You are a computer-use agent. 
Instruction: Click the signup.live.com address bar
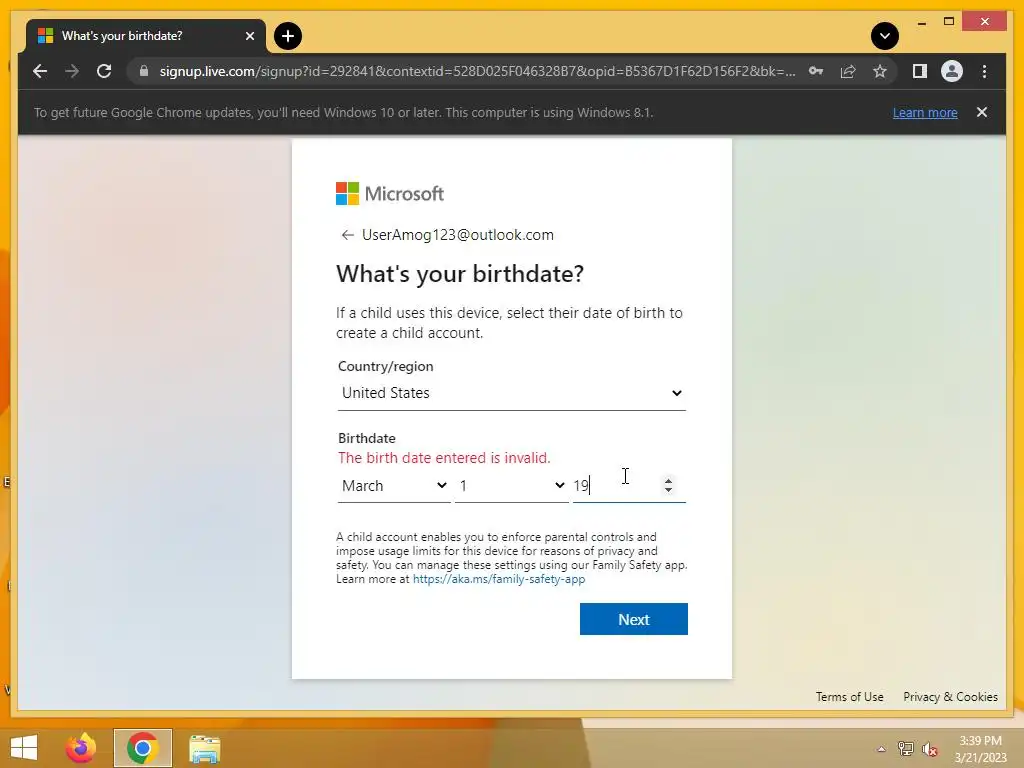pyautogui.click(x=477, y=71)
